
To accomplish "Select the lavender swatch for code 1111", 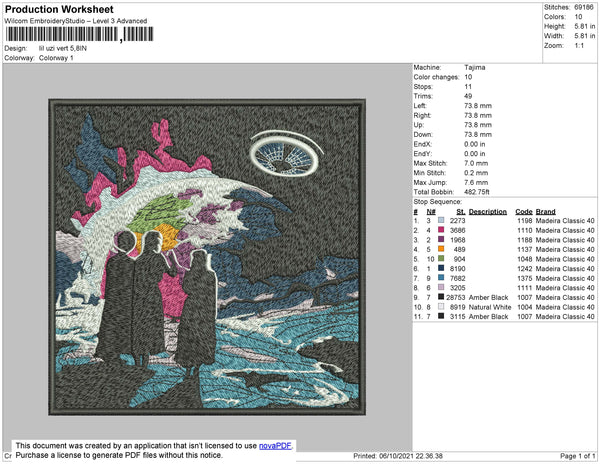I will tap(441, 287).
